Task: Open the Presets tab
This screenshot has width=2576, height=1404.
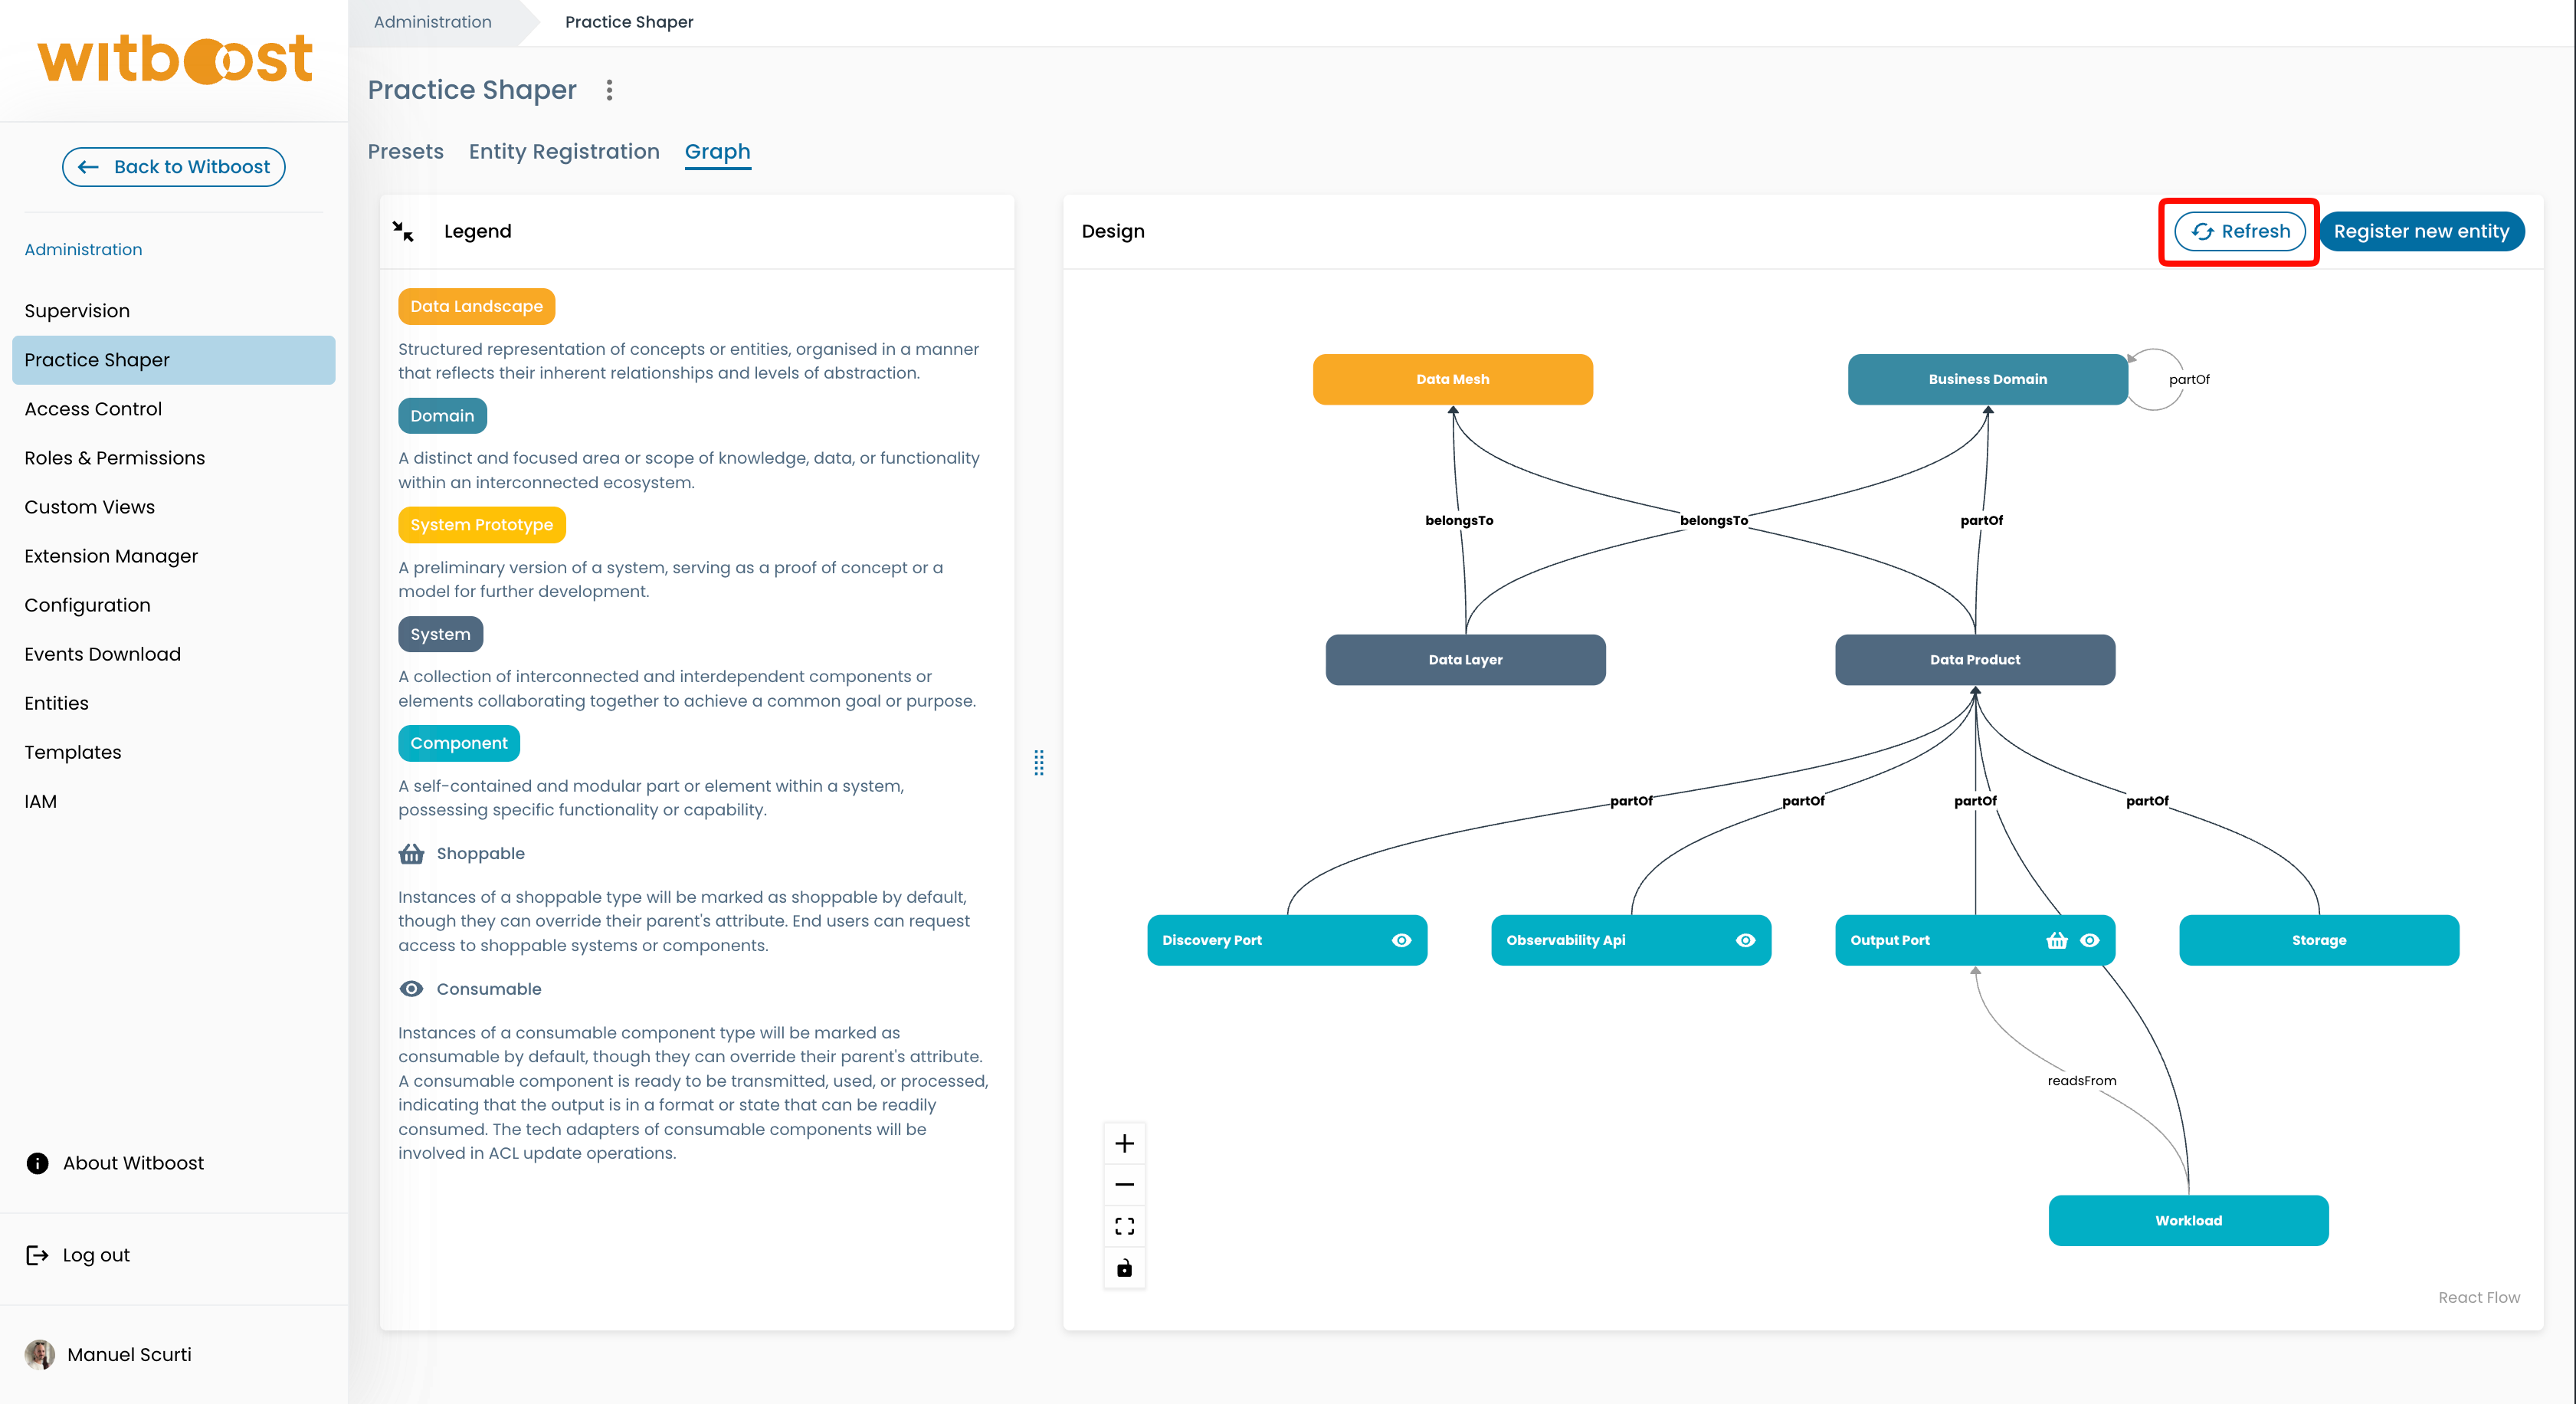Action: 405,152
